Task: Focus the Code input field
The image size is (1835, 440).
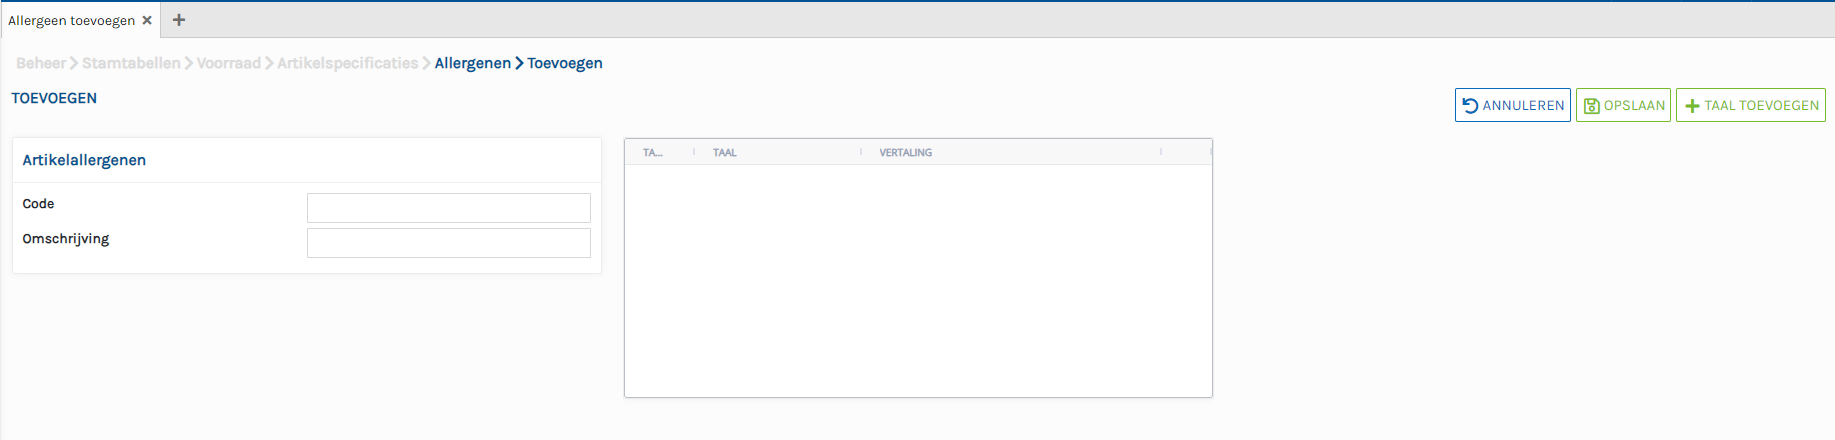Action: (448, 208)
